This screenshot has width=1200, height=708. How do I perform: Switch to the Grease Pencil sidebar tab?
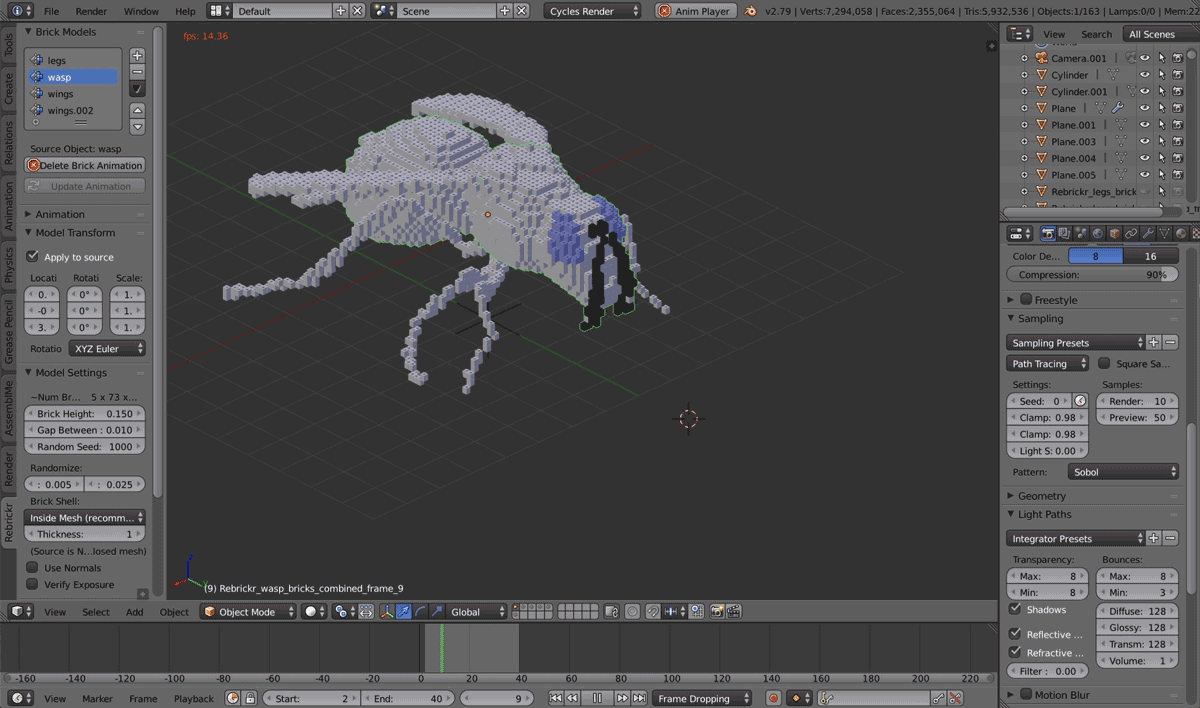tap(9, 330)
